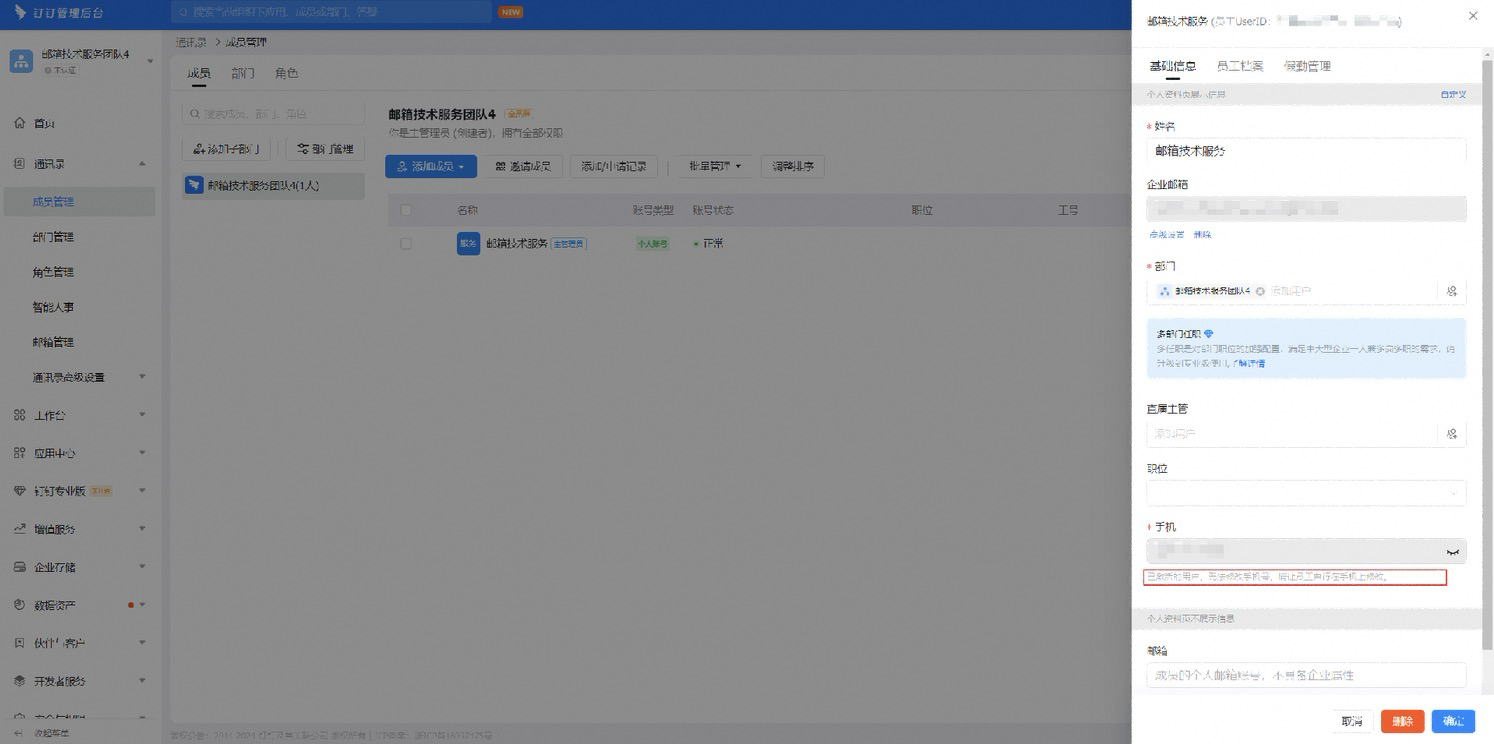Switch to 员工档案 tab in edit panel

[1240, 66]
